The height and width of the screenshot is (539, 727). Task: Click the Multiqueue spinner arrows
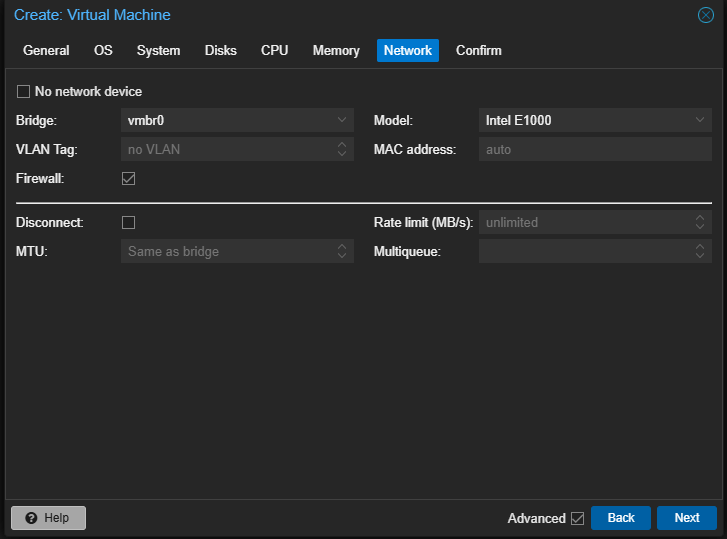pos(700,251)
